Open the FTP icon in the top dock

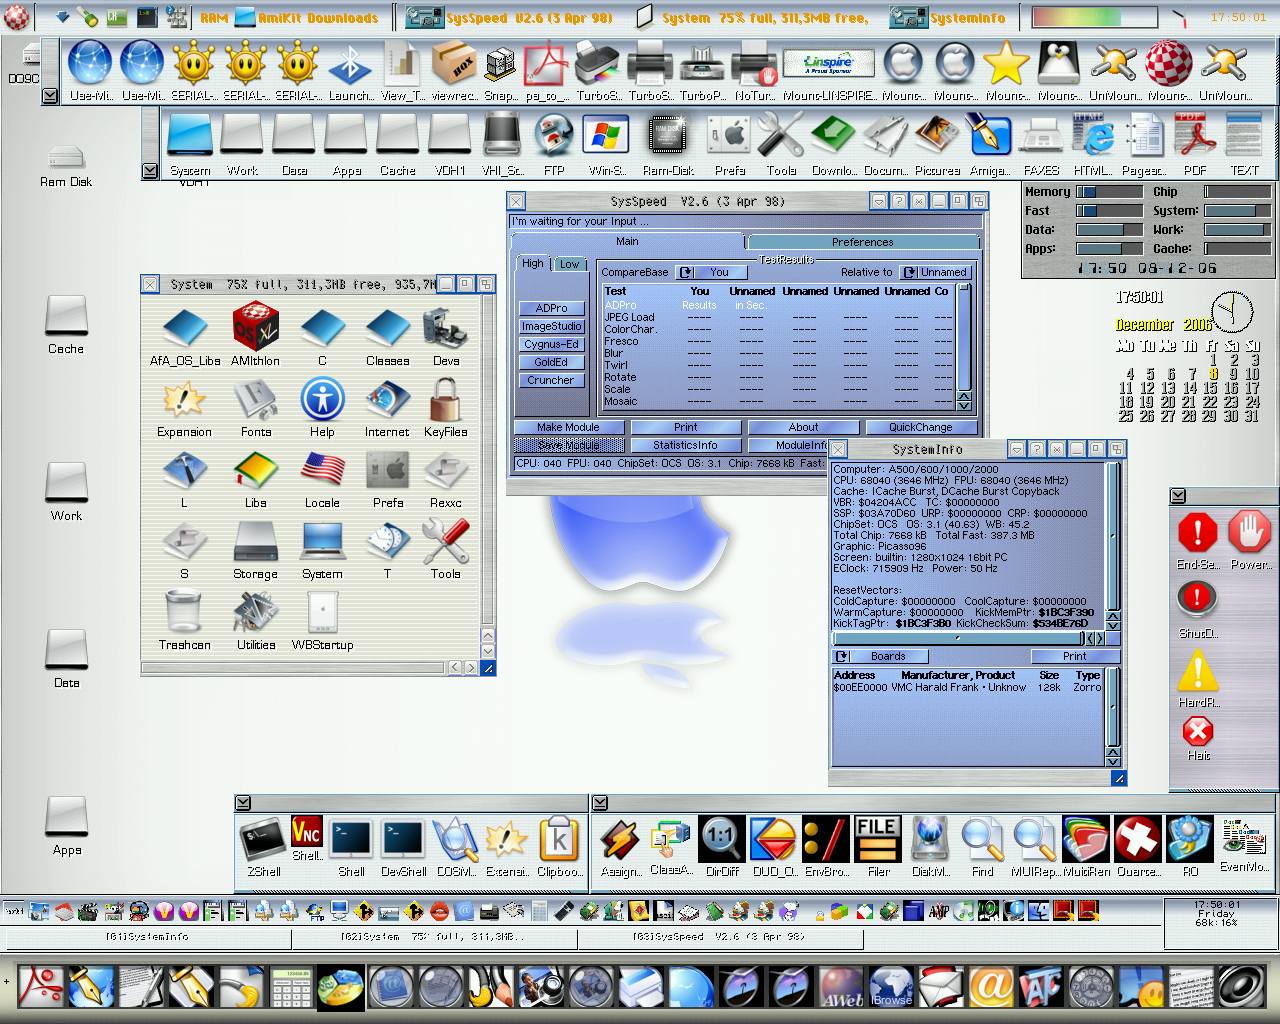[x=553, y=137]
